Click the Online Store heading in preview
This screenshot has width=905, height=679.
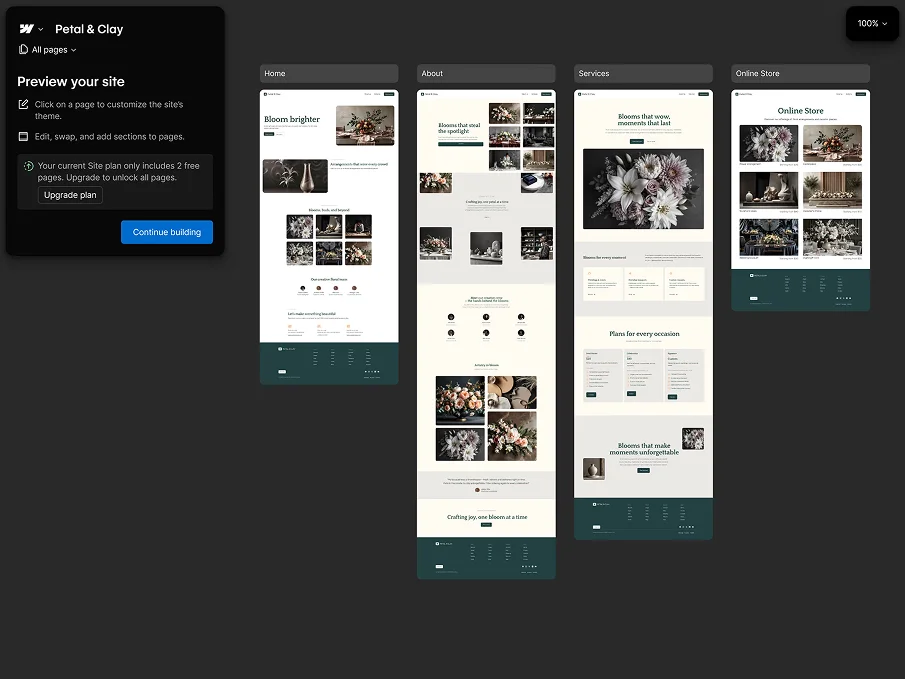pyautogui.click(x=801, y=110)
